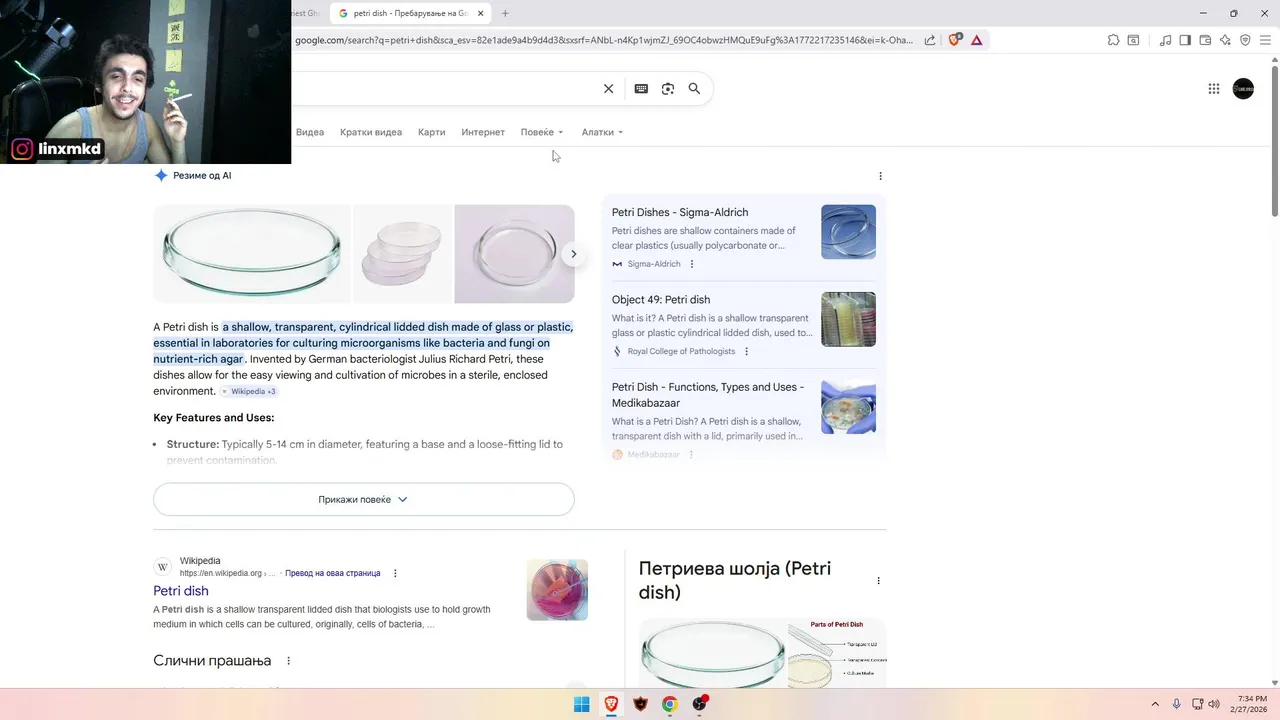Switch to the Видеа tab
Viewport: 1280px width, 720px height.
coord(310,132)
